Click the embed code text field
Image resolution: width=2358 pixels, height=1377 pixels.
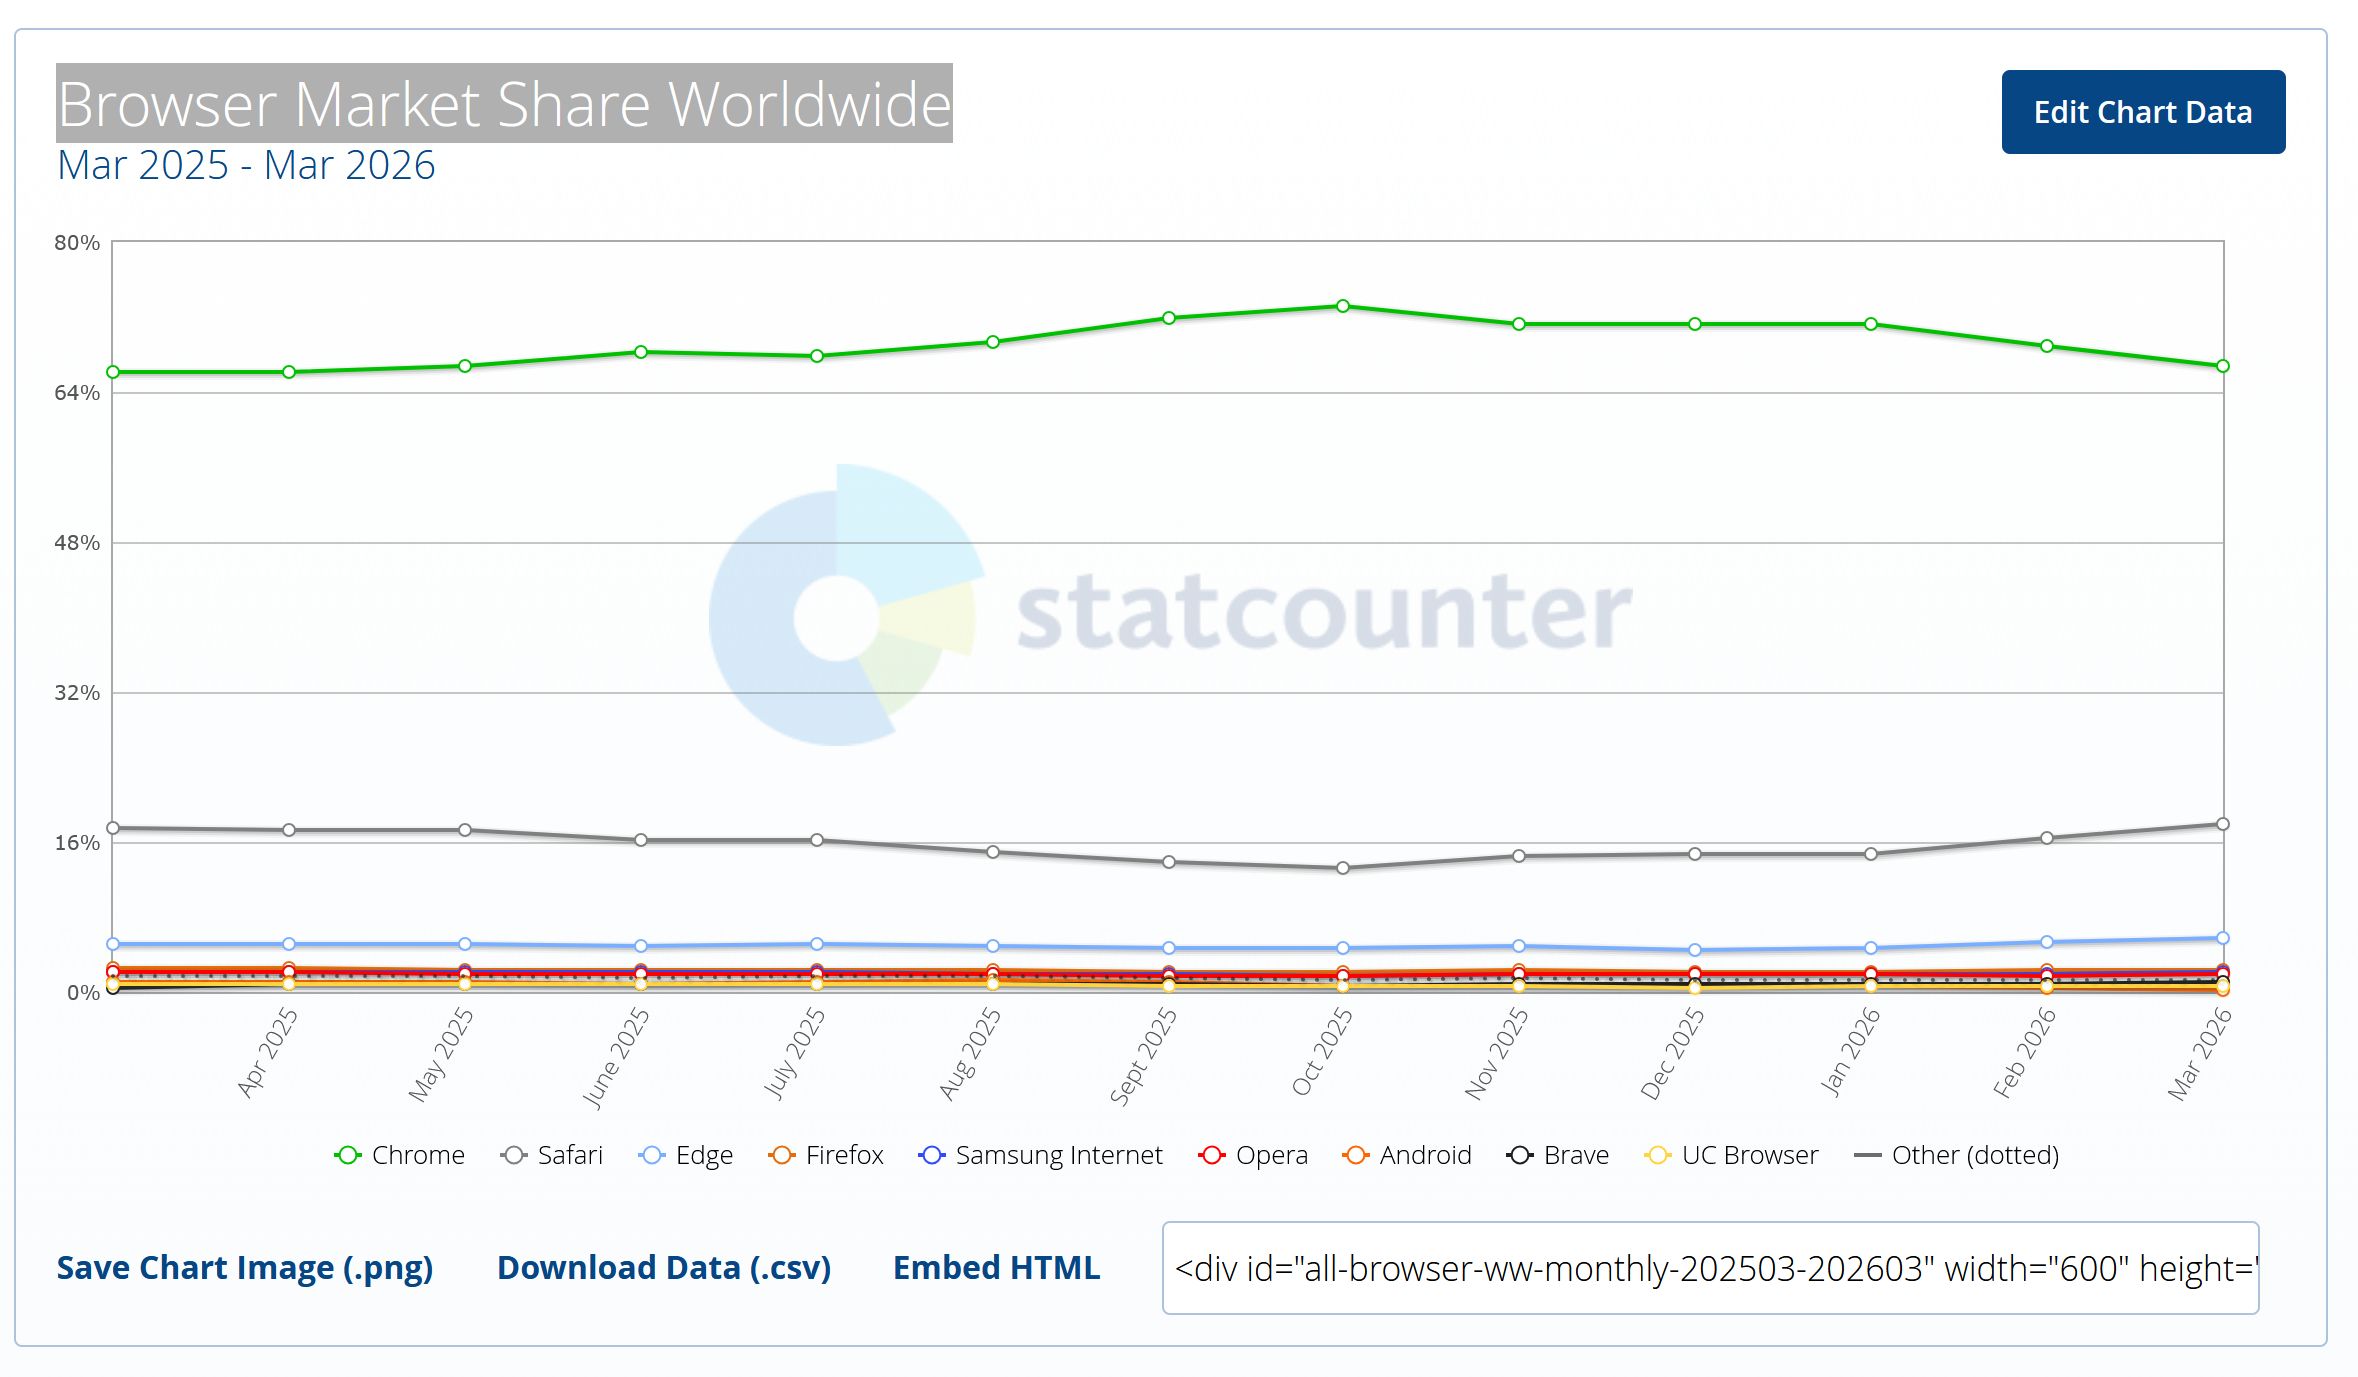[x=1710, y=1268]
